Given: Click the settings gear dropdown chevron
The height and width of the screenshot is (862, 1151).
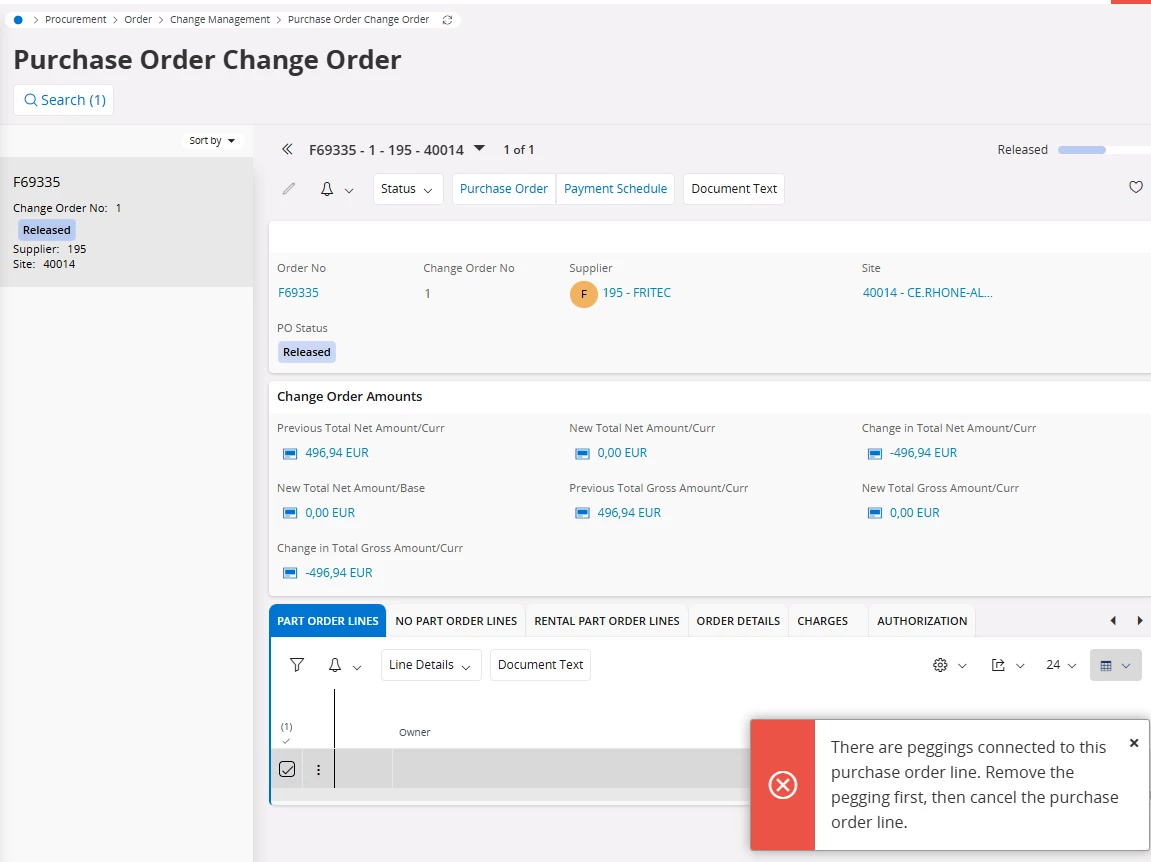Looking at the screenshot, I should (x=962, y=666).
